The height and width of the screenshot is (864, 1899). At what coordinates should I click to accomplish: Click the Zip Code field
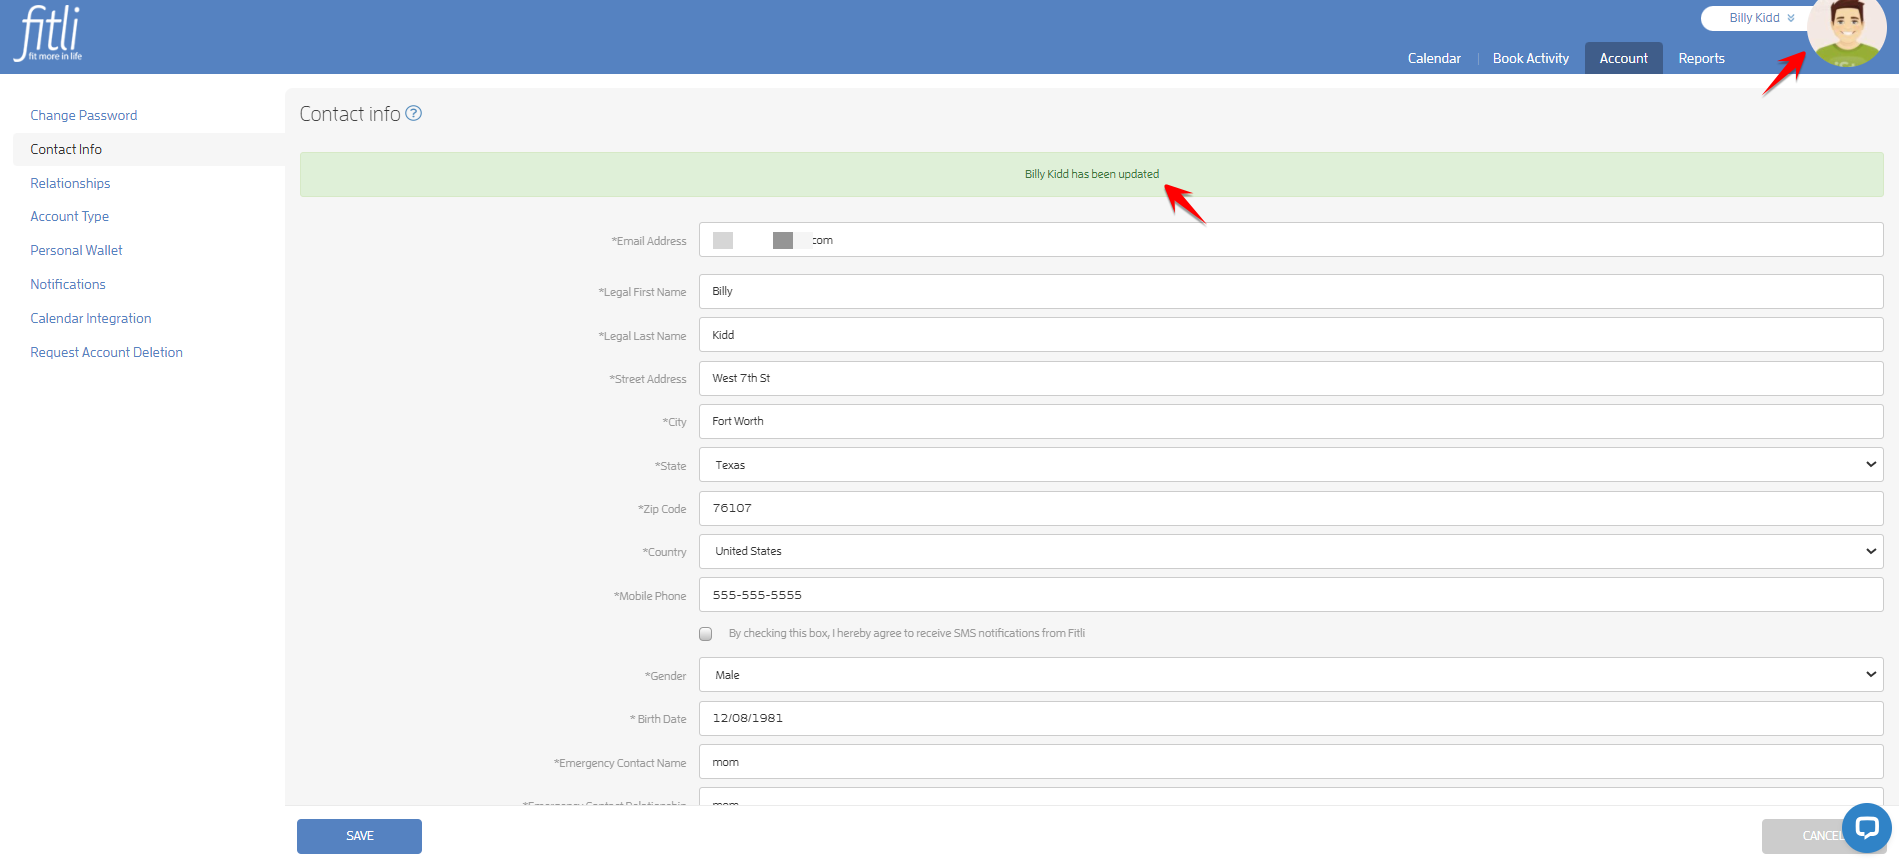[x=1291, y=508]
